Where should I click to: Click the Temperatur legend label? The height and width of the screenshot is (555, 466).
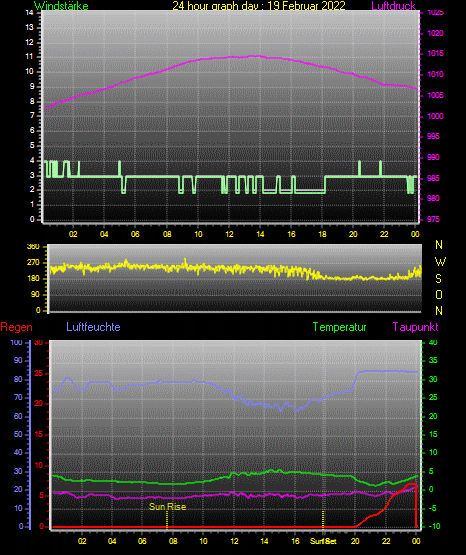[339, 326]
